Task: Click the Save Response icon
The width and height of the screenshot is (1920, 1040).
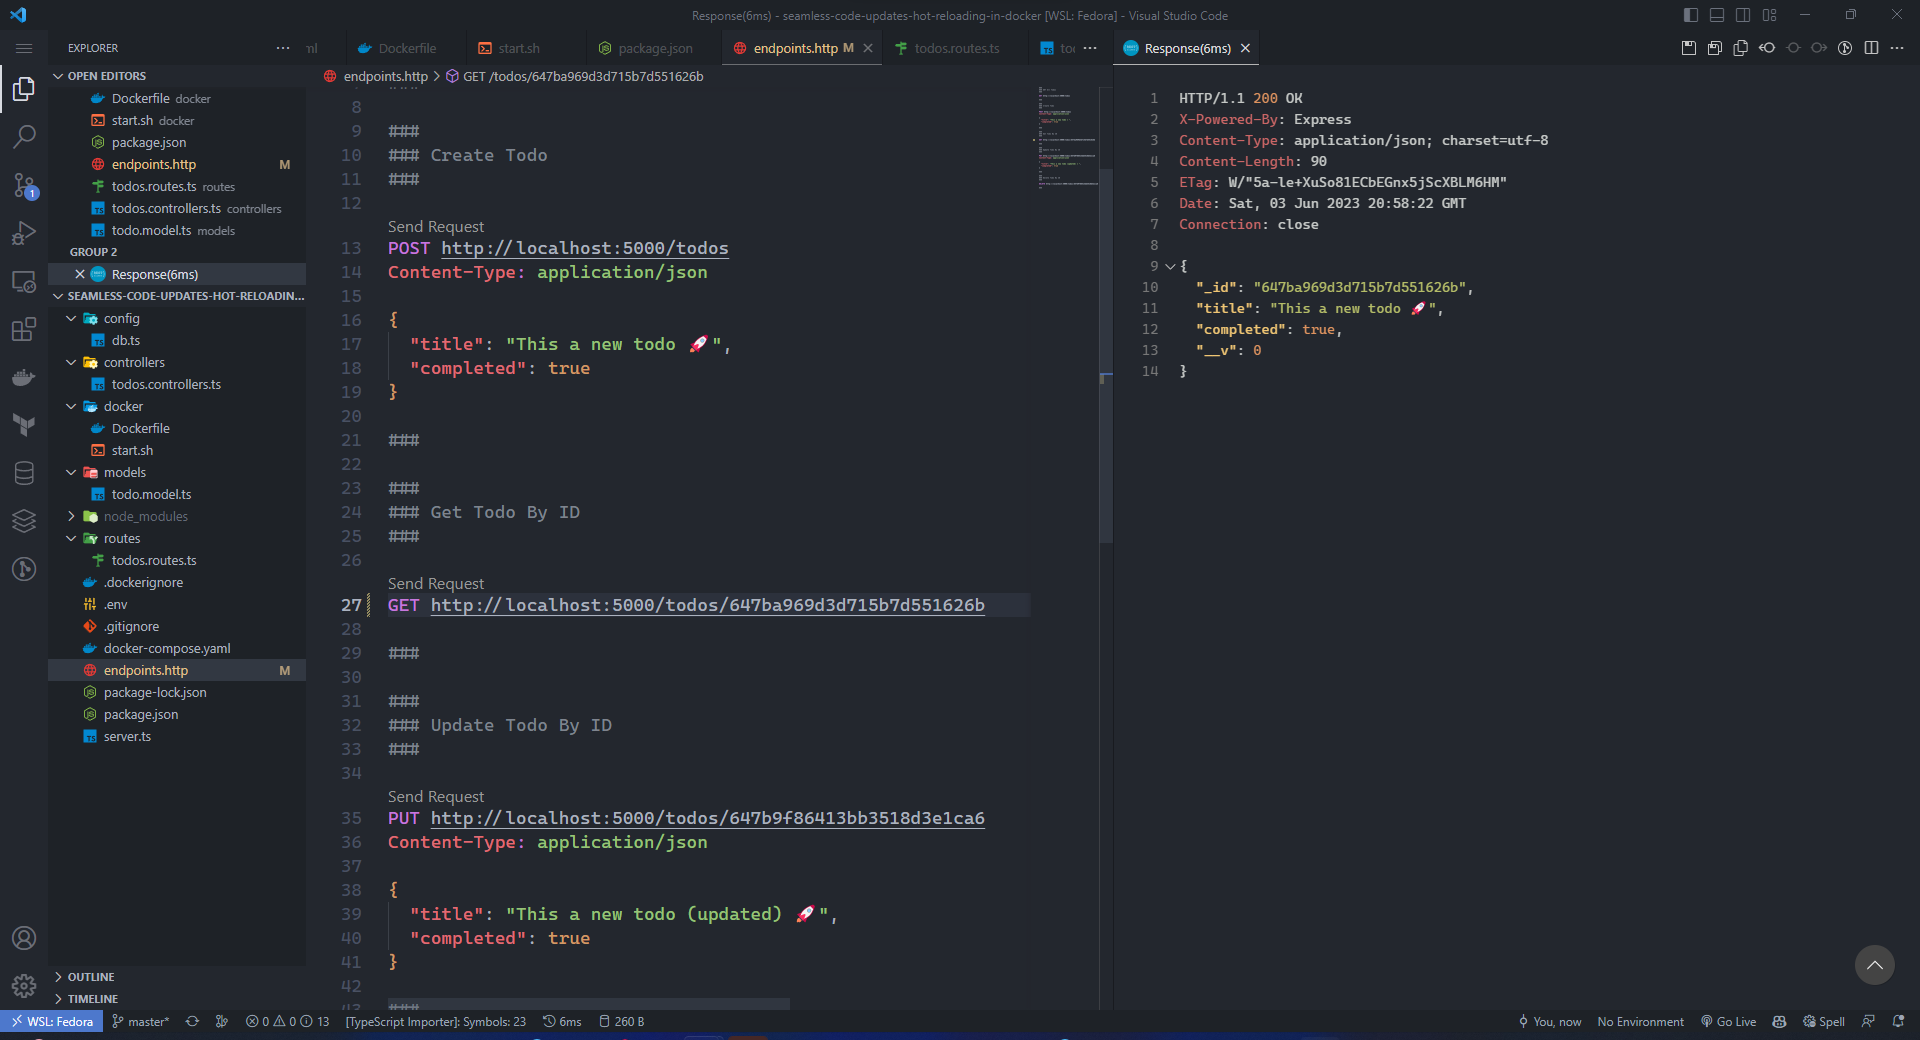Action: coord(1689,48)
